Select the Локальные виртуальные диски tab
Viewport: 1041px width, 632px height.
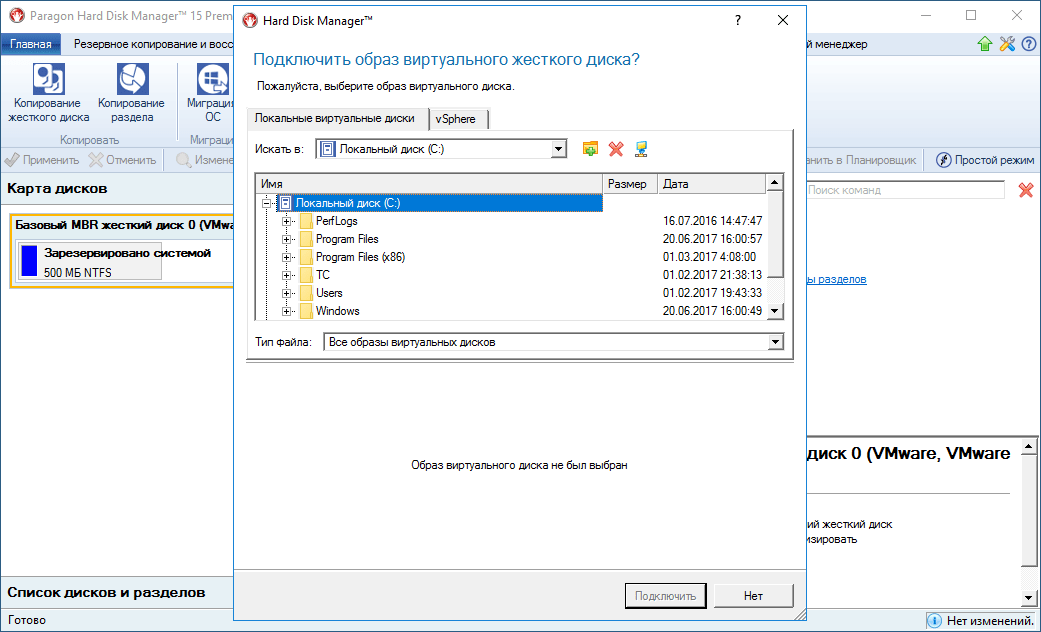click(x=335, y=118)
